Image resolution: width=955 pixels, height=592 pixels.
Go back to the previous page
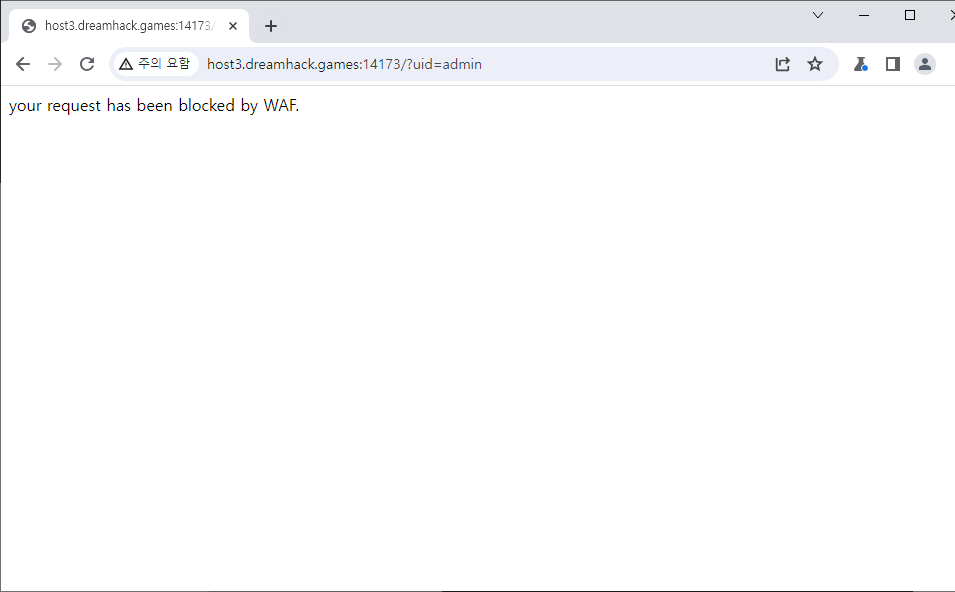pos(23,64)
